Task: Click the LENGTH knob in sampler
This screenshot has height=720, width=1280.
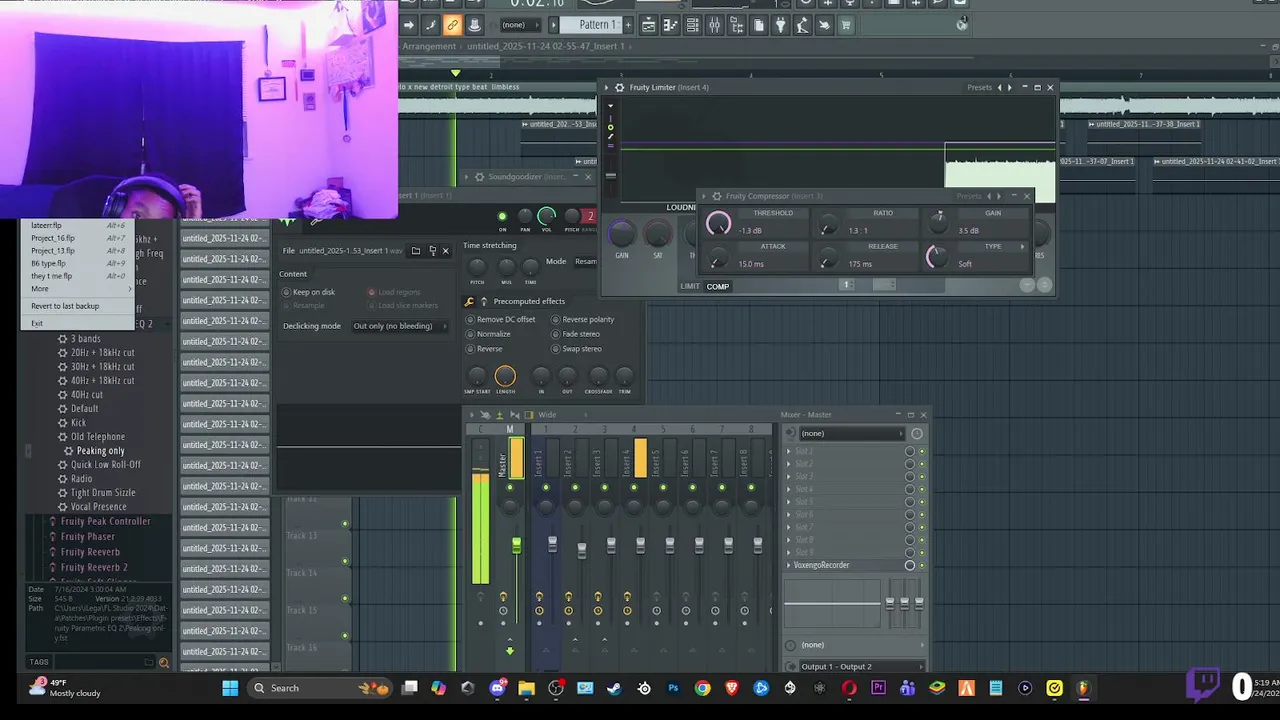Action: click(x=505, y=376)
